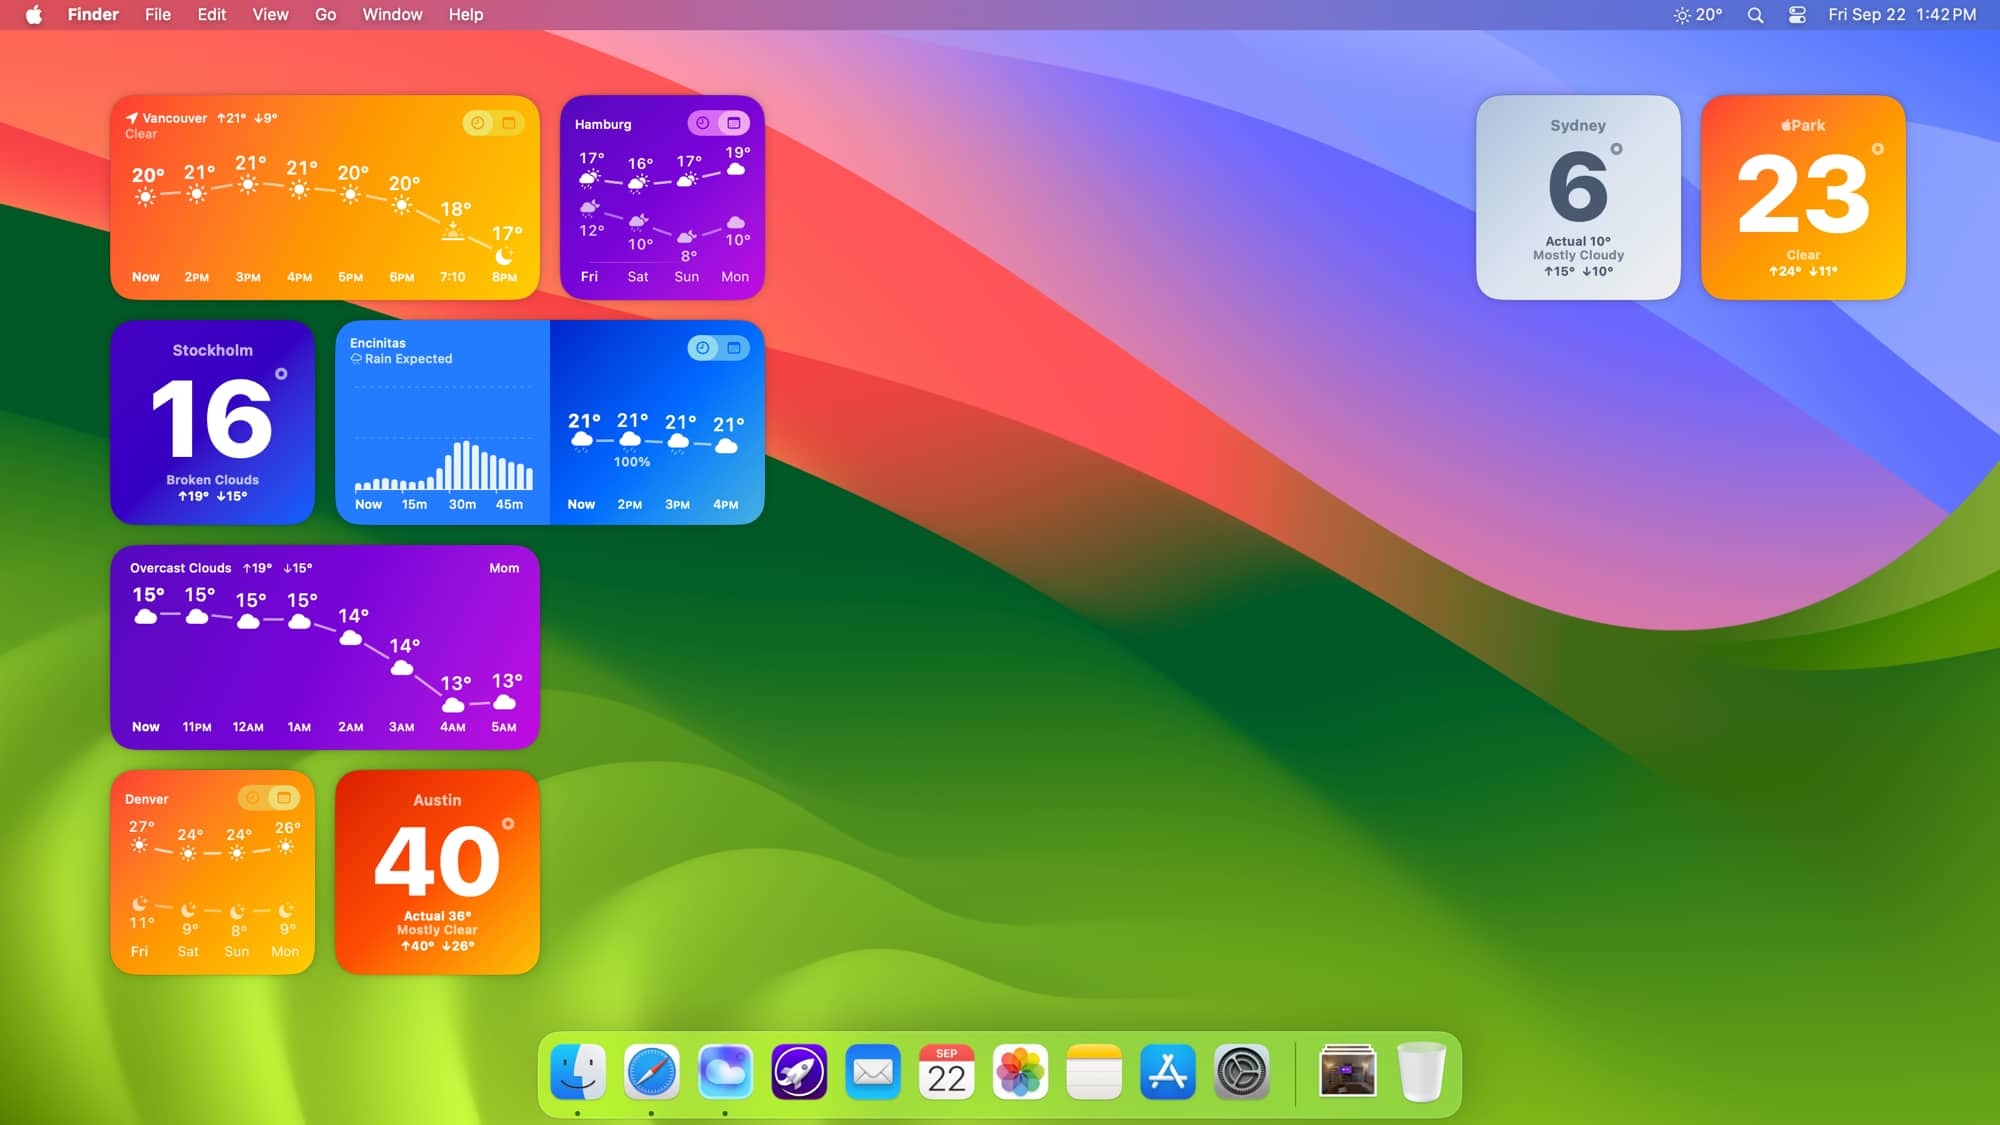
Task: Open Notes from the Dock
Action: click(x=1094, y=1072)
